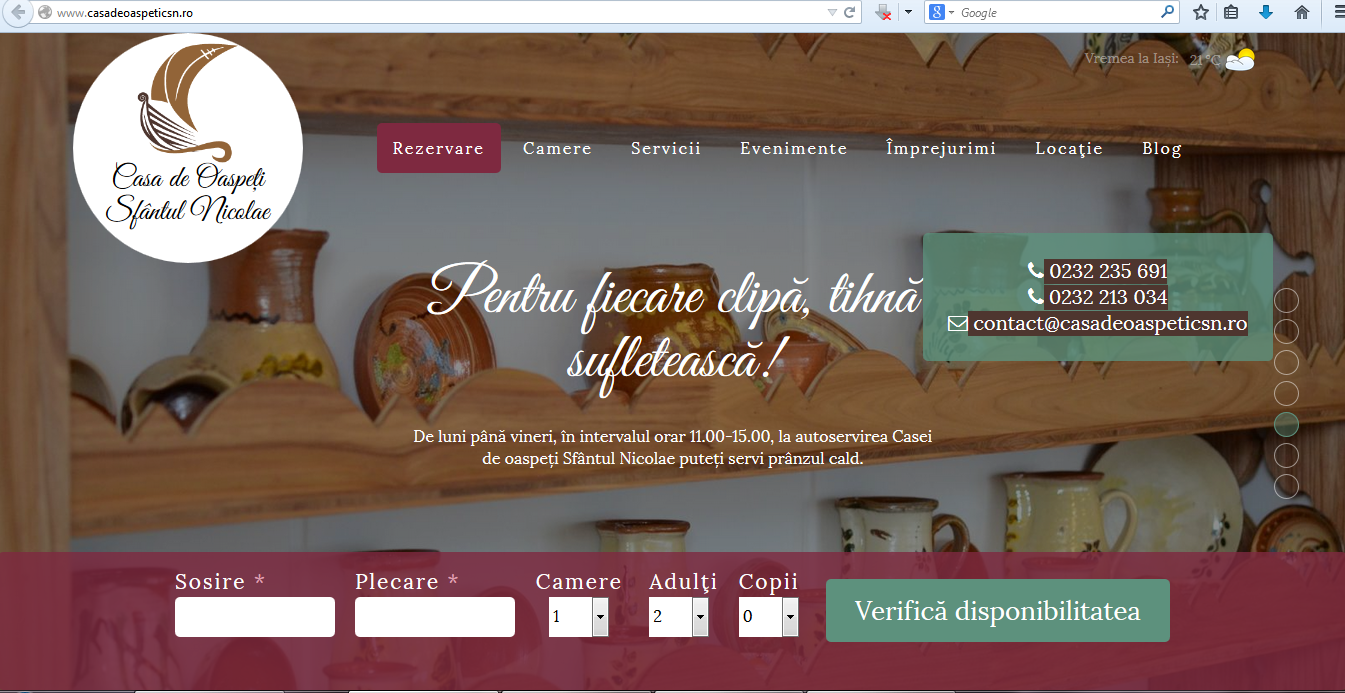Click Verifică disponibilitatea button
This screenshot has height=693, width=1345.
997,610
